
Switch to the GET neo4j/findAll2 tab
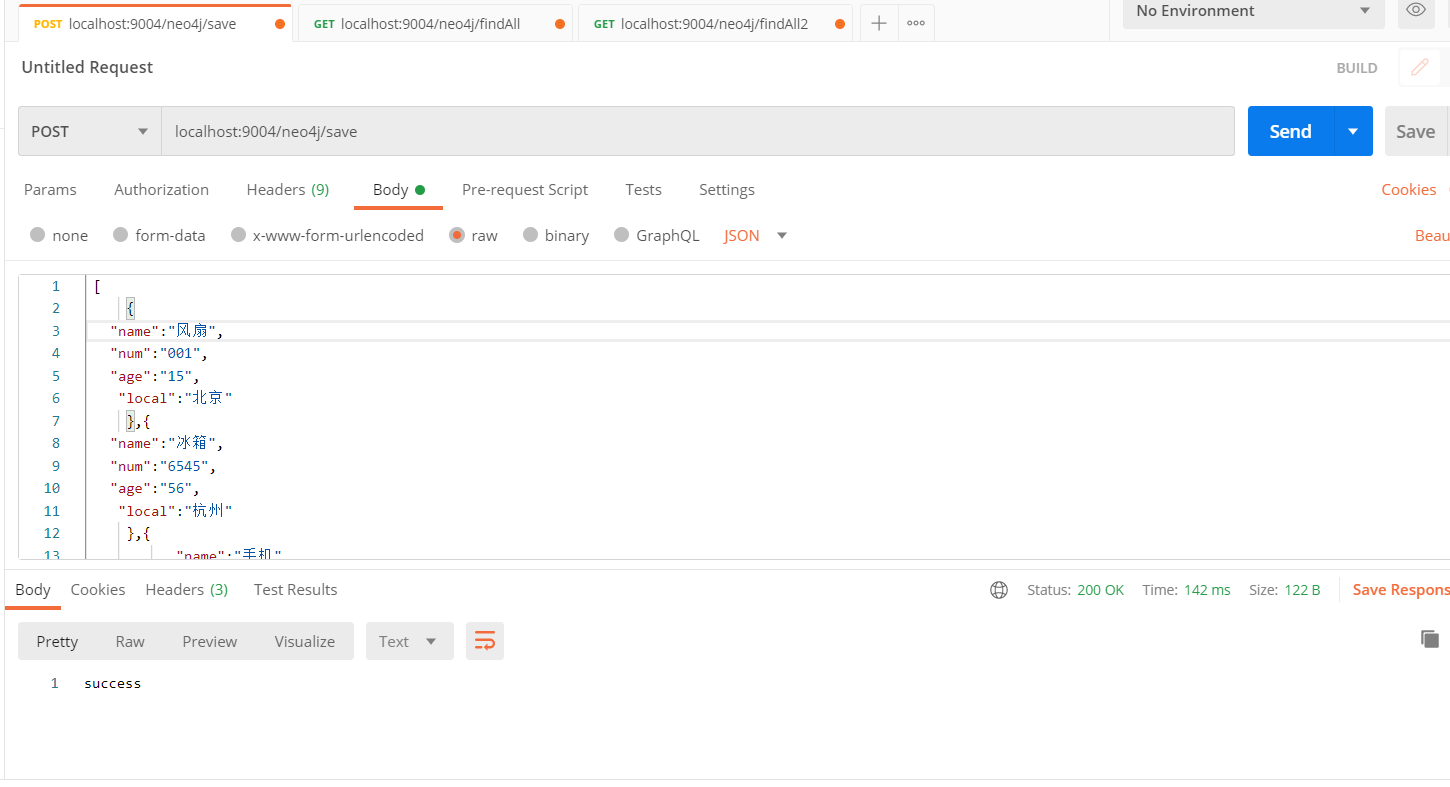[715, 24]
